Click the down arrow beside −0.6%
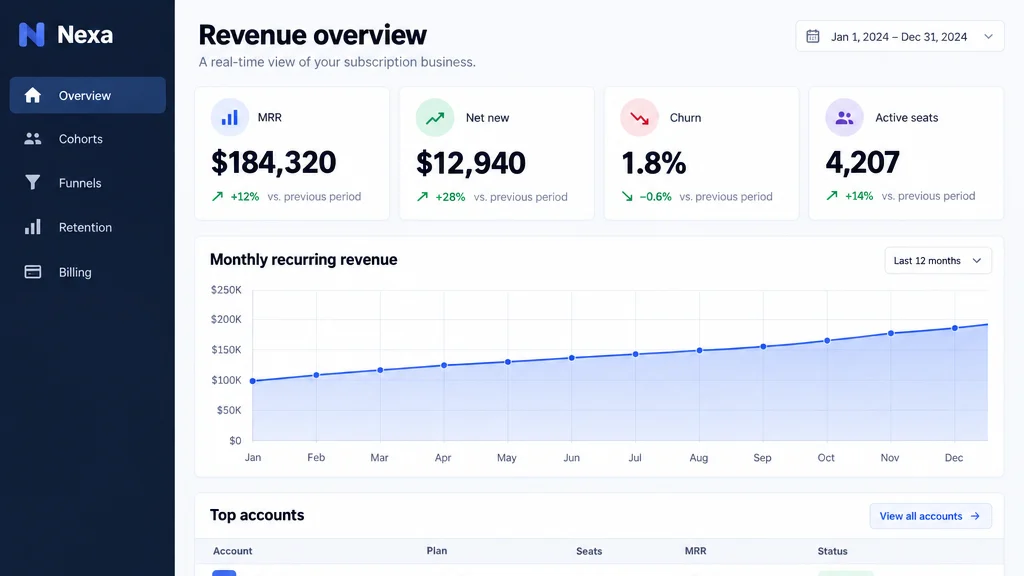This screenshot has height=576, width=1024. click(627, 197)
